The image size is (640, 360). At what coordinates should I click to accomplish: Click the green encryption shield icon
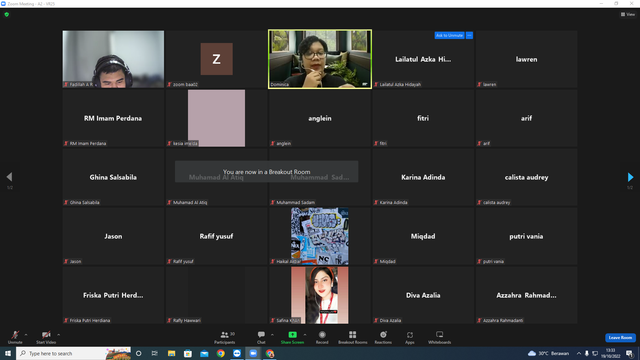pyautogui.click(x=7, y=14)
